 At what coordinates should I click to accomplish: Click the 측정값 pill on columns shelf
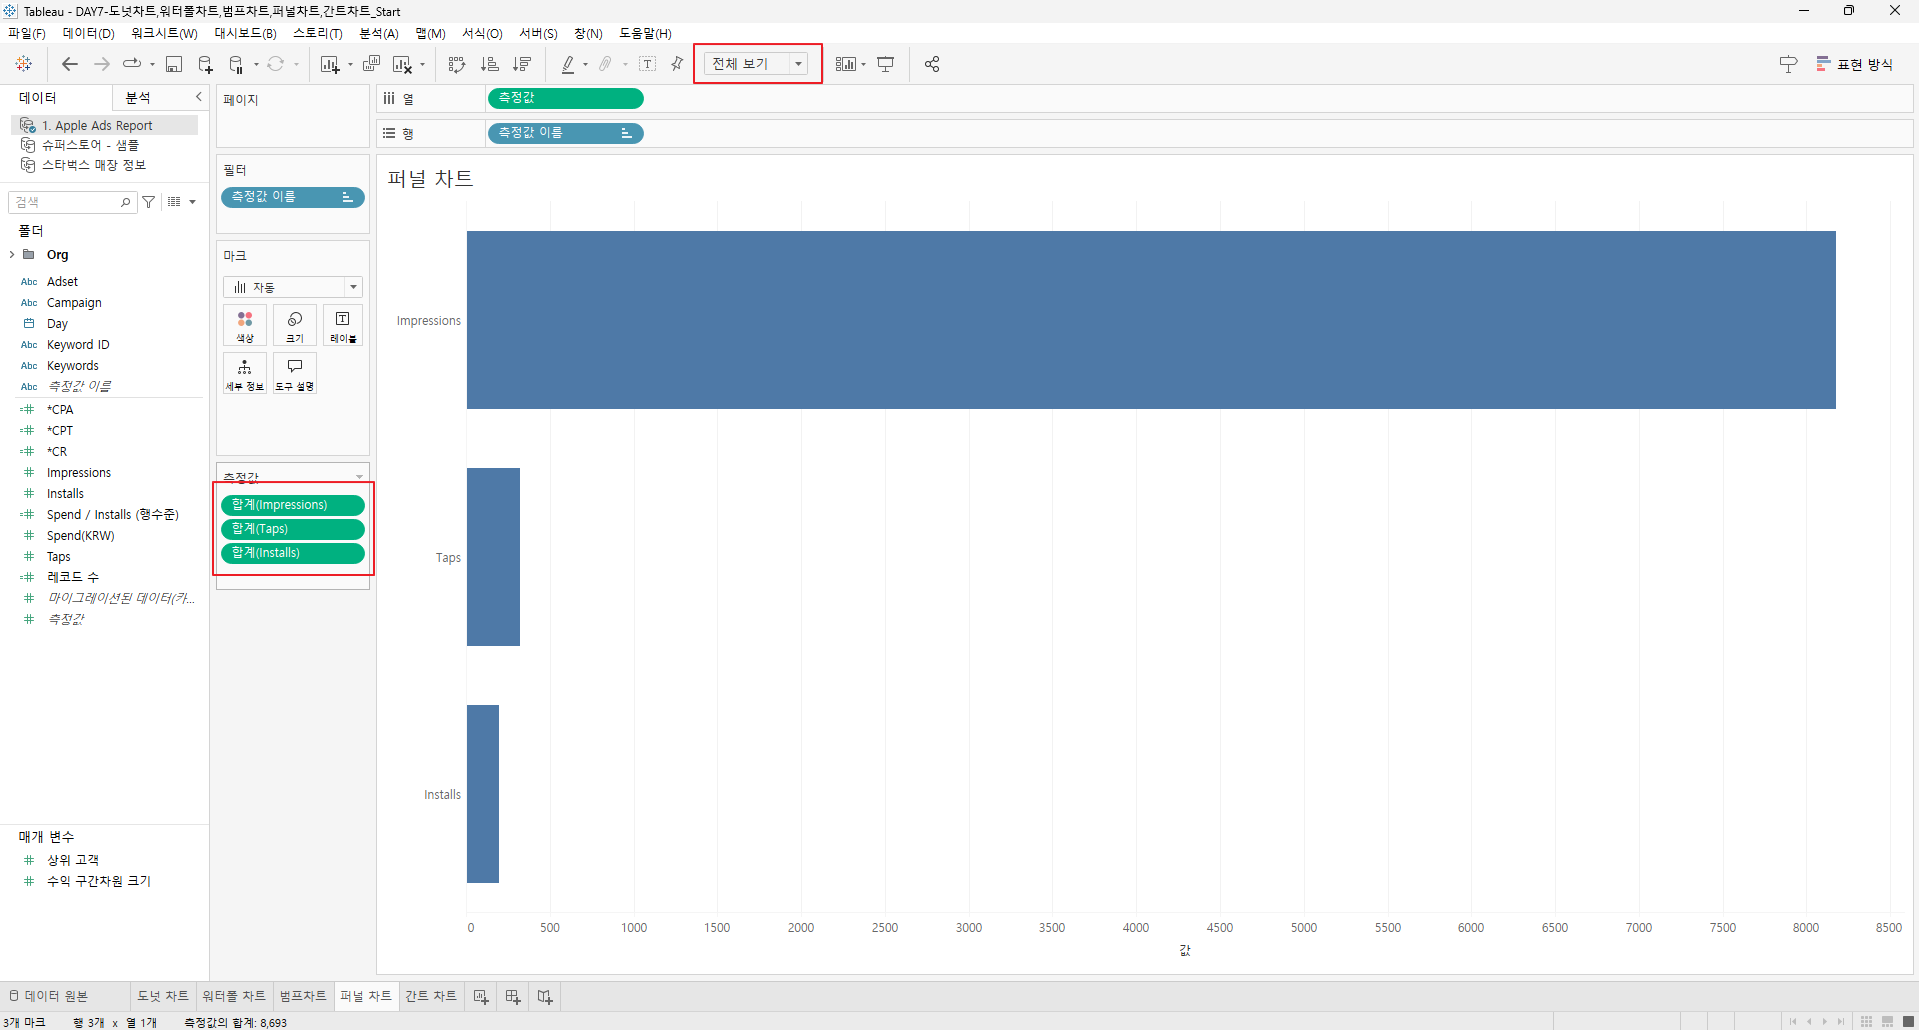click(566, 98)
